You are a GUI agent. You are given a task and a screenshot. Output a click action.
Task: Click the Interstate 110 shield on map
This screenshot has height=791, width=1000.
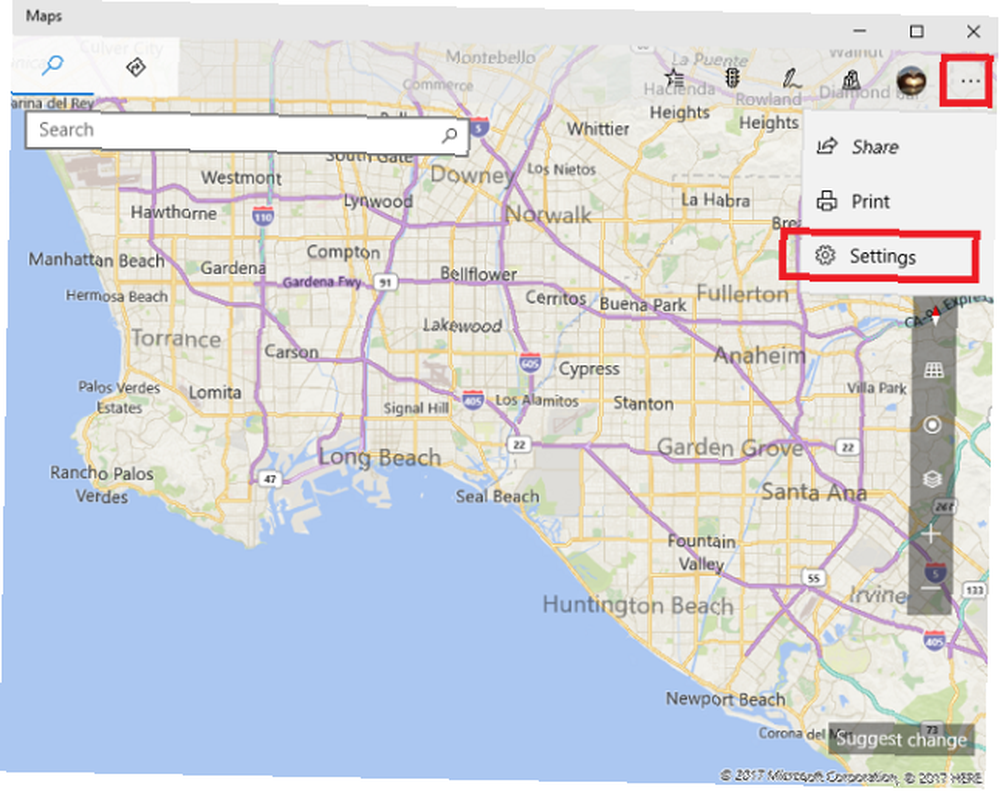pyautogui.click(x=263, y=216)
